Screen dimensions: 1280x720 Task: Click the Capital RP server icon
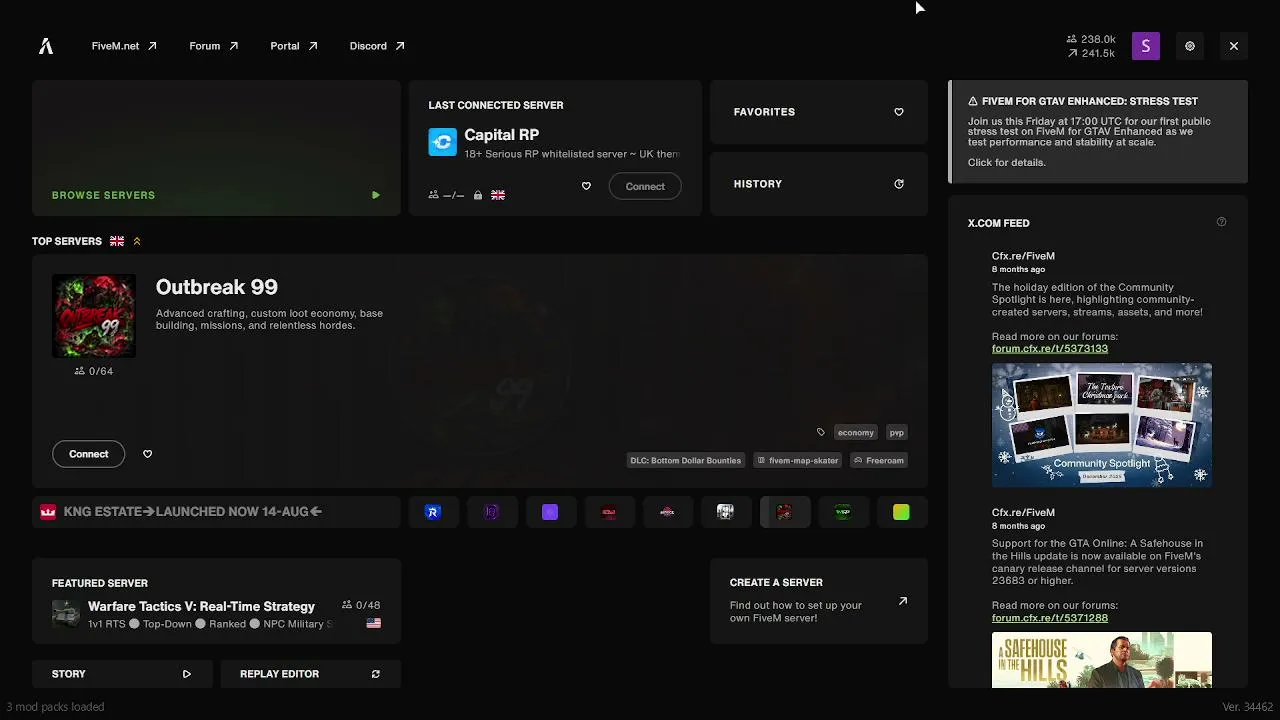tap(442, 142)
